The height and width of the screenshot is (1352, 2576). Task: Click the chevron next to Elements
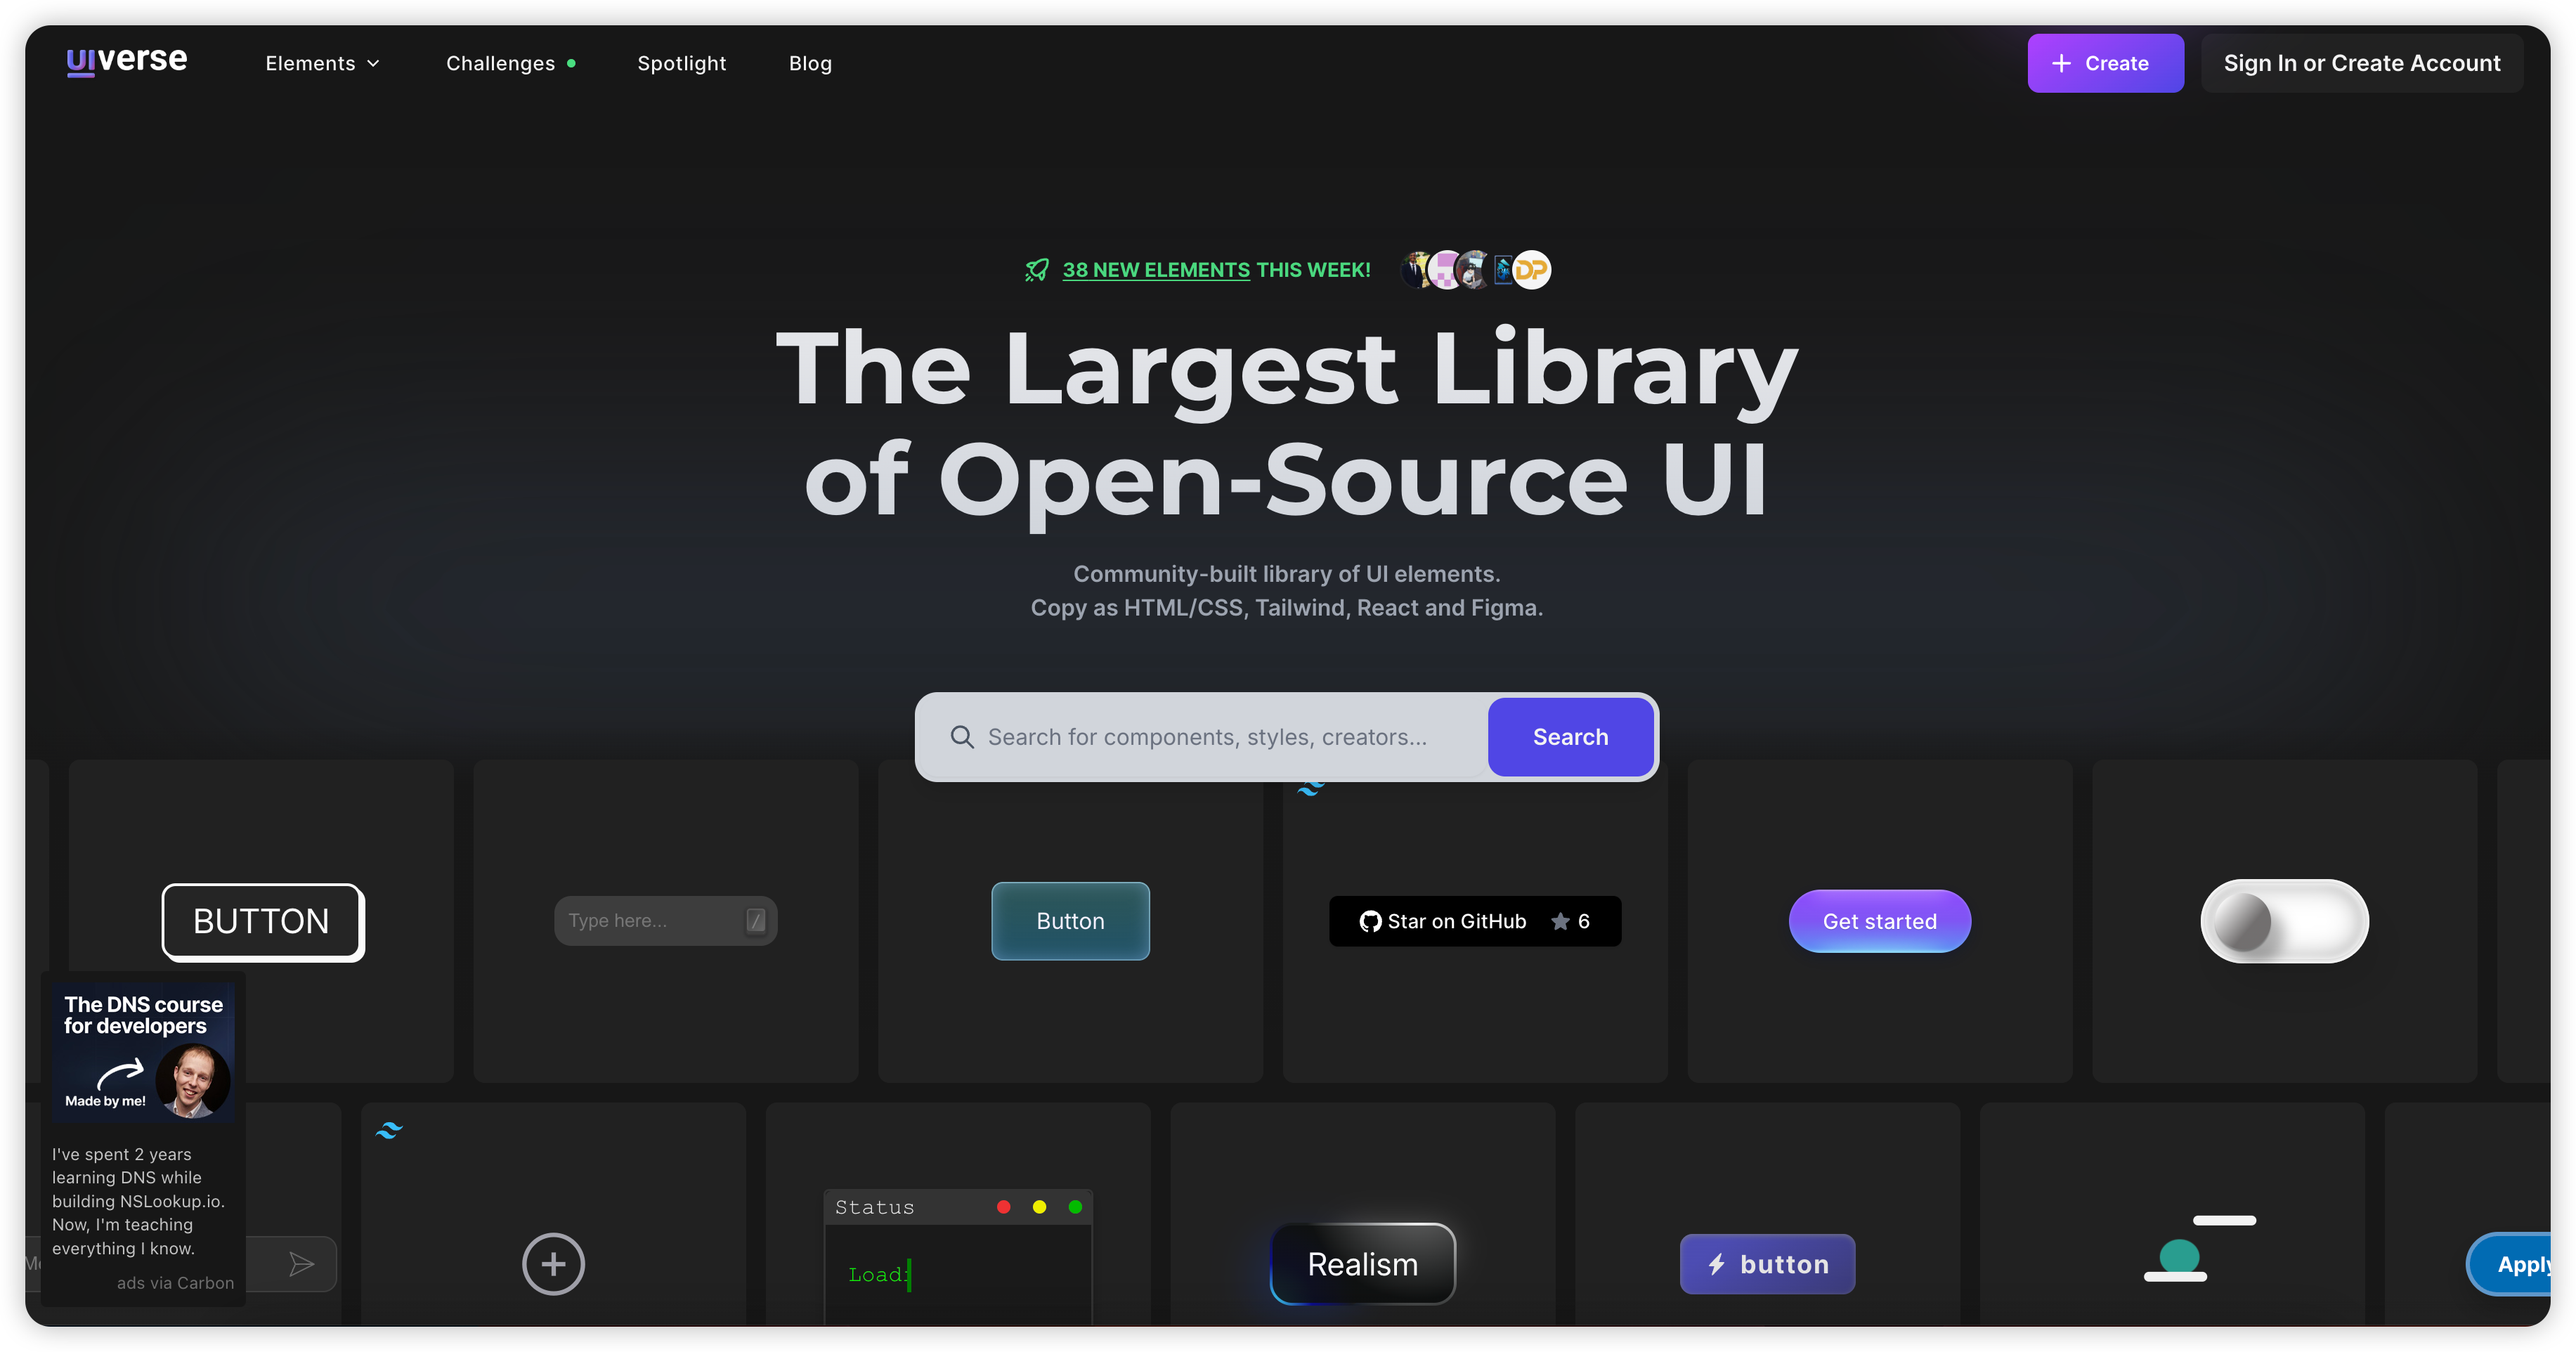[x=374, y=64]
